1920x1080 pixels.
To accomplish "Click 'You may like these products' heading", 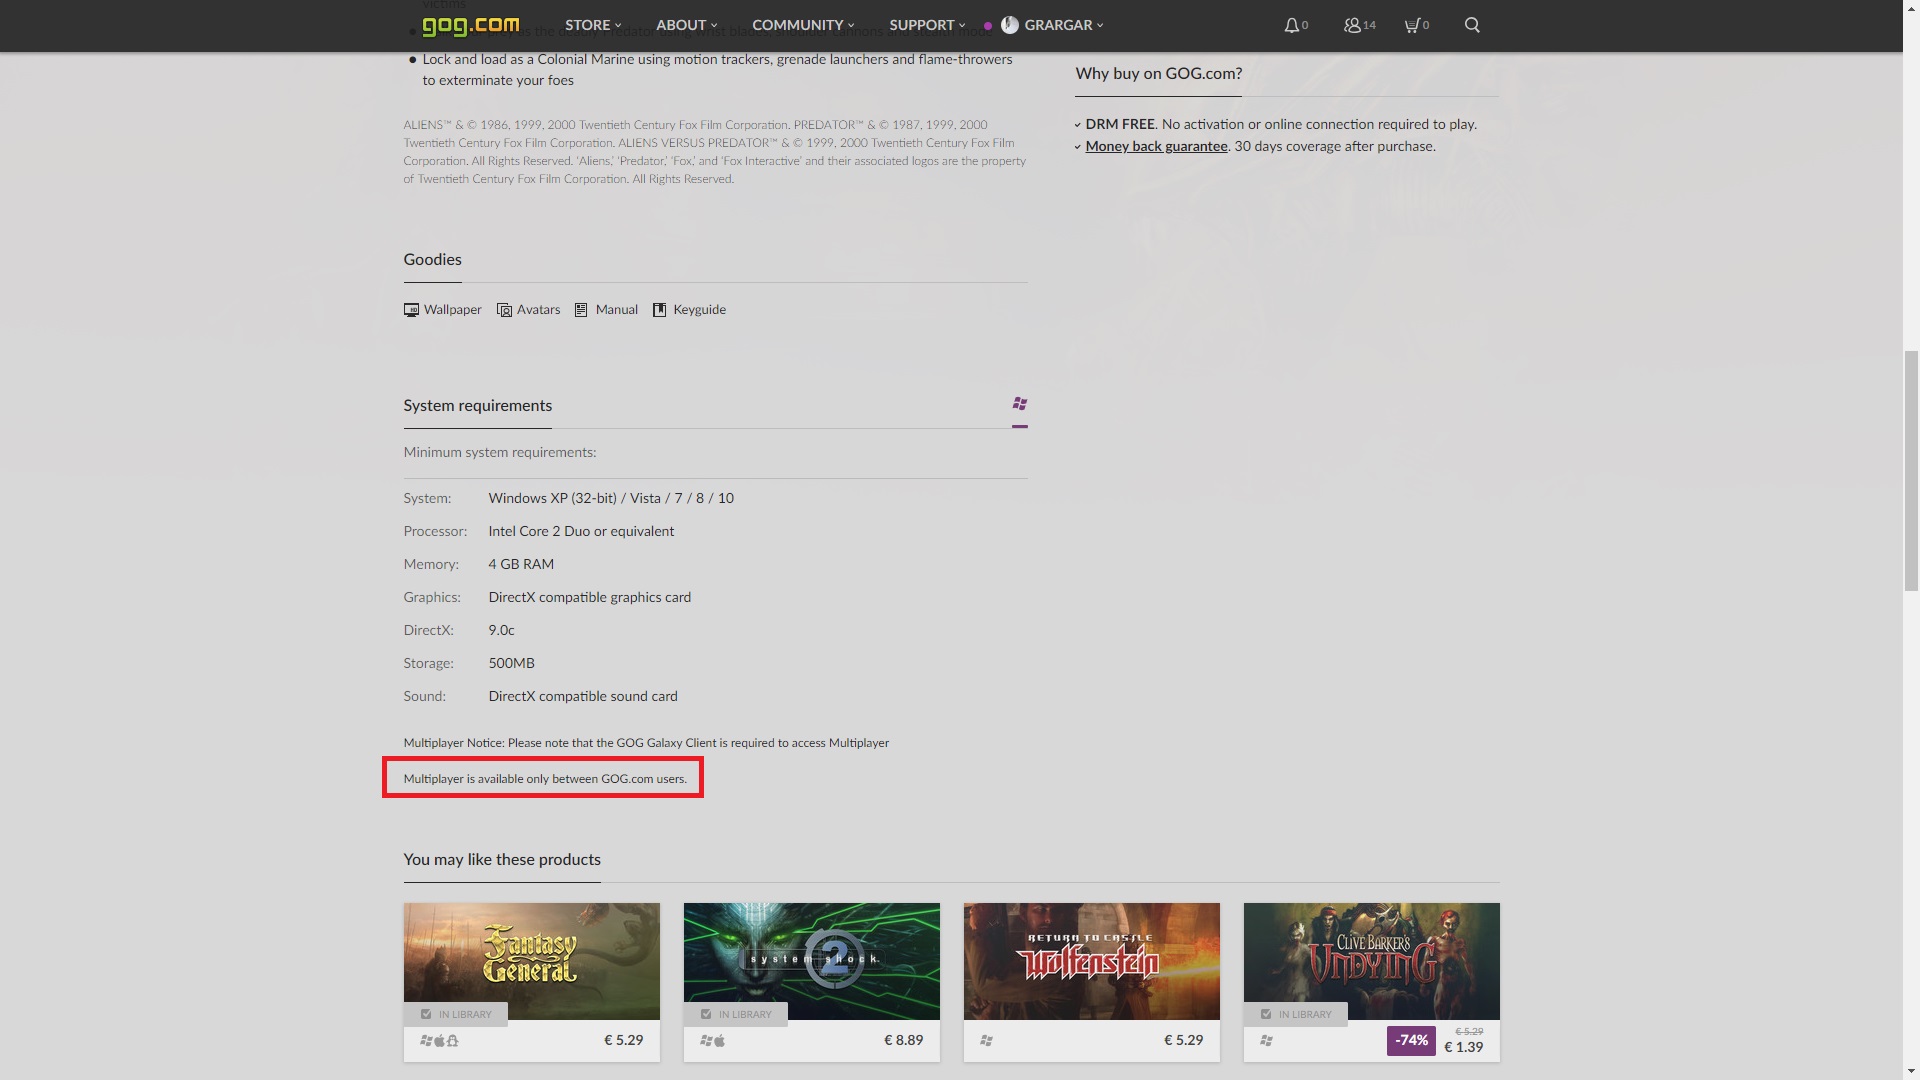I will pos(502,859).
